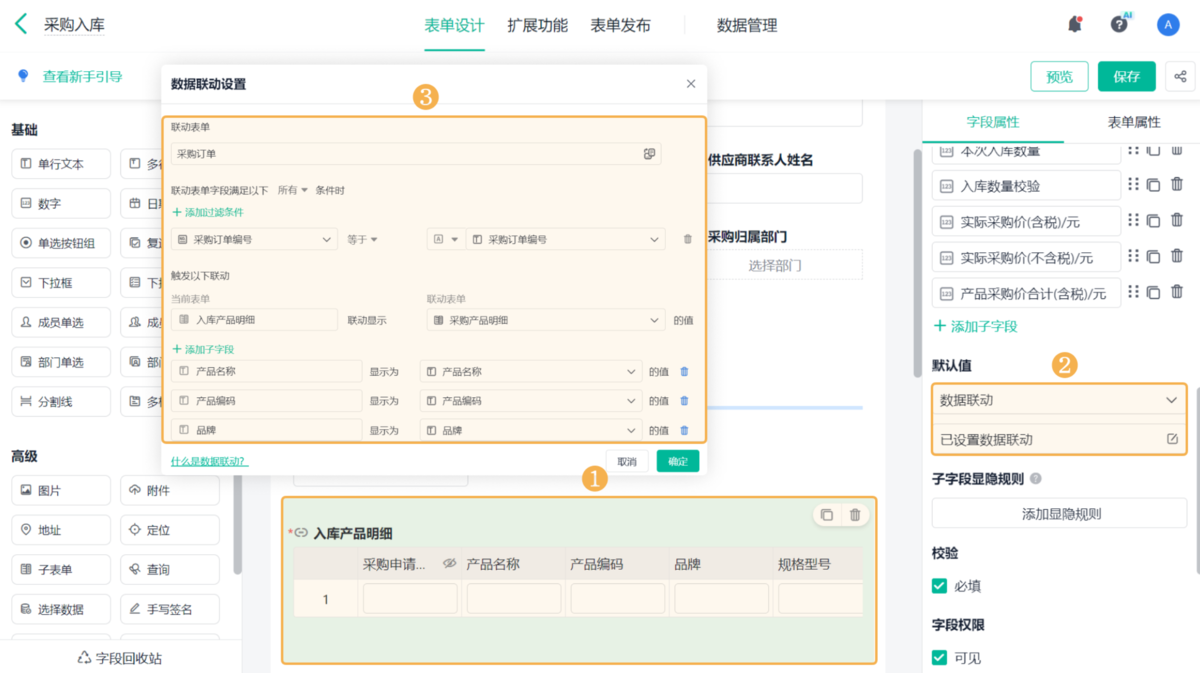Viewport: 1200px width, 673px height.
Task: Toggle the 必填 checkbox
Action: pos(939,586)
